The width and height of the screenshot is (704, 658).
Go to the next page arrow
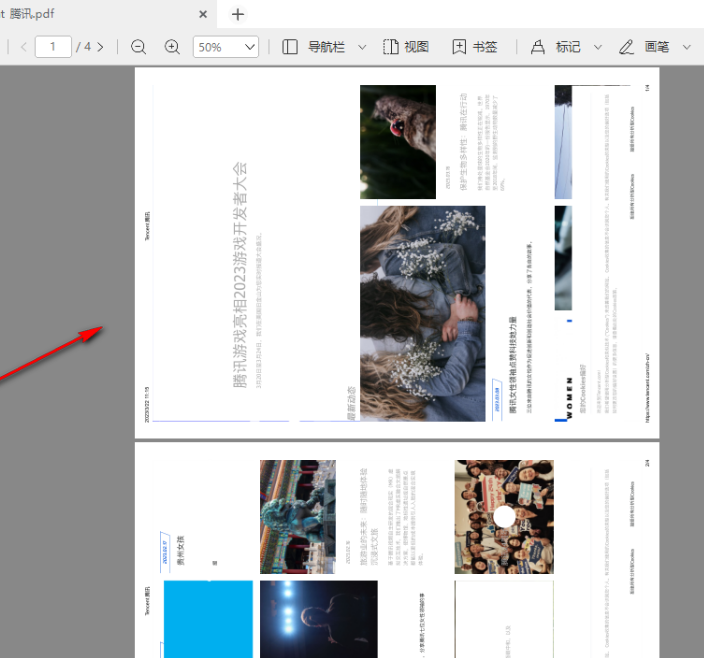101,47
